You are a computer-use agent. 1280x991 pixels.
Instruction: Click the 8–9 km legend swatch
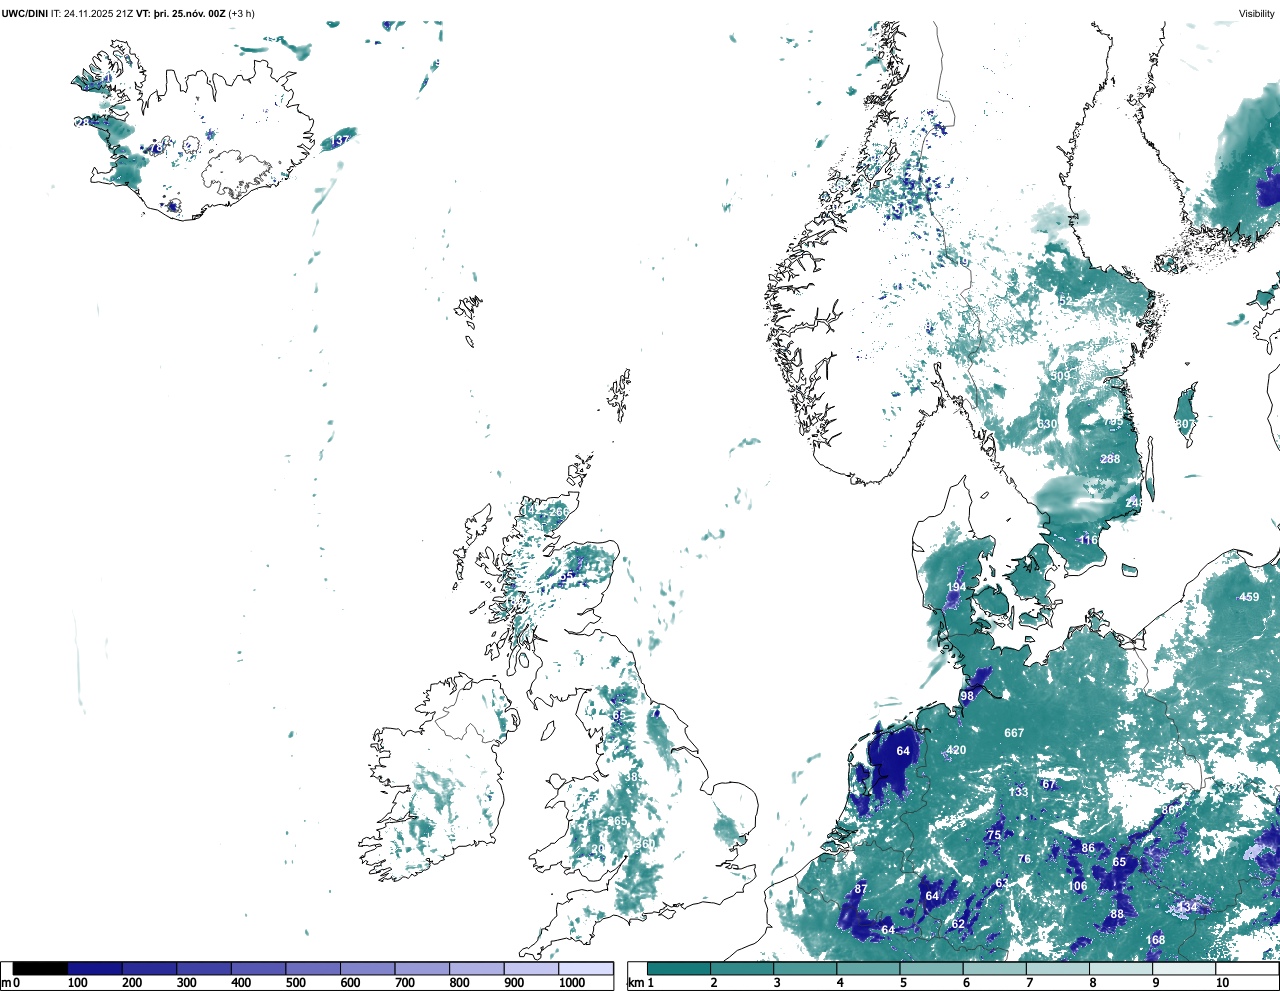(1120, 968)
